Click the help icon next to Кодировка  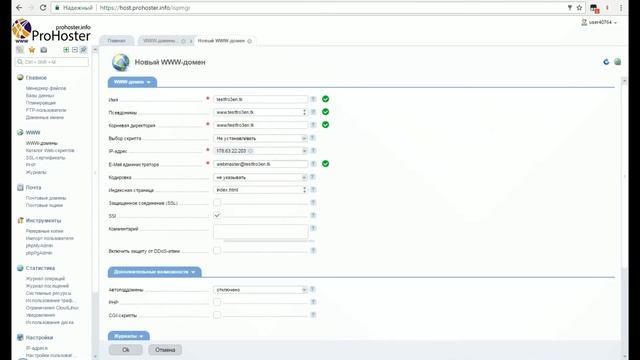coord(312,177)
